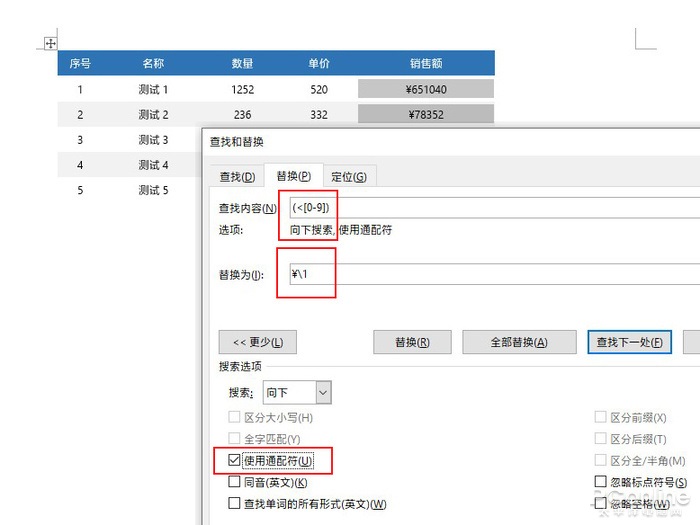Toggle 区分大小写(H) checkbox
700x525 pixels.
234,417
